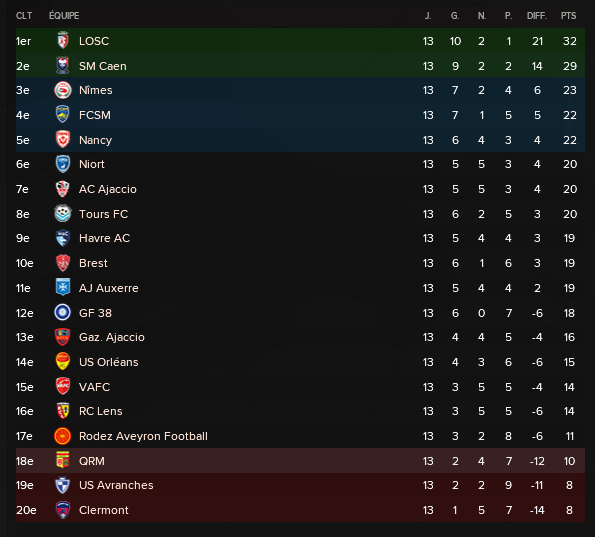This screenshot has height=537, width=595.
Task: Select the US Avranches table row
Action: tap(300, 485)
